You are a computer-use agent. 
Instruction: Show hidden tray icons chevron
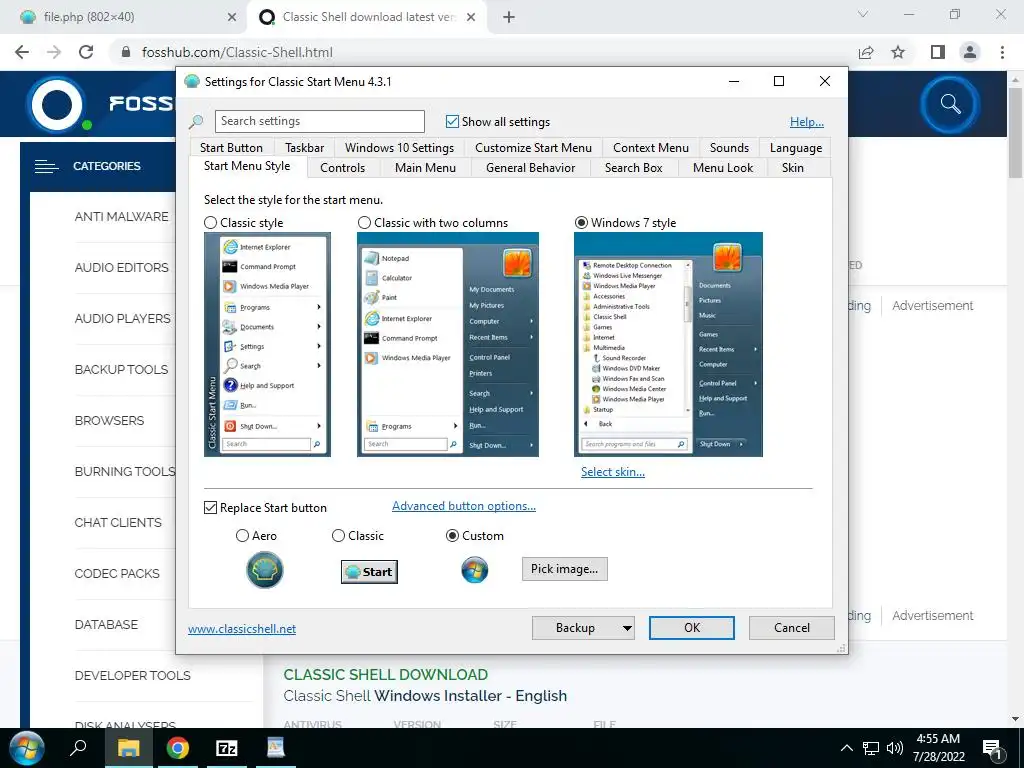[846, 748]
